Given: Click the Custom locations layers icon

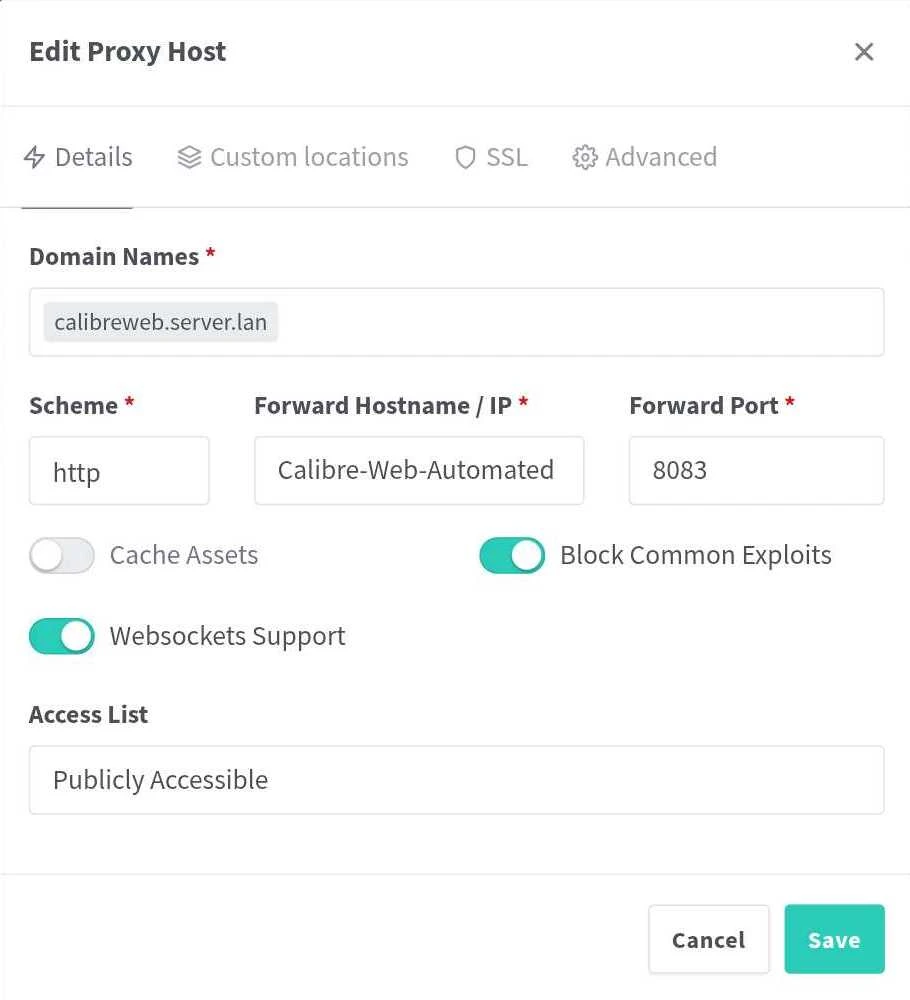Looking at the screenshot, I should pos(189,158).
